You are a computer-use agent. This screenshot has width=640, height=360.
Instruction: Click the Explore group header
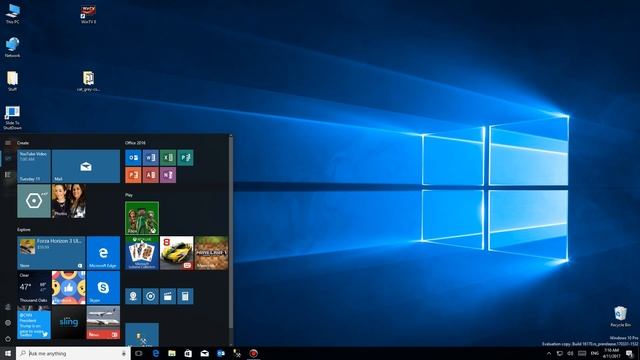point(24,230)
